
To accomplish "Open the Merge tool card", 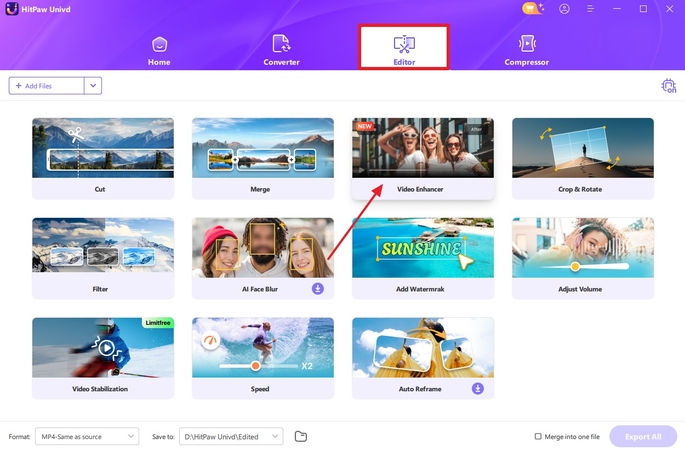I will click(263, 158).
